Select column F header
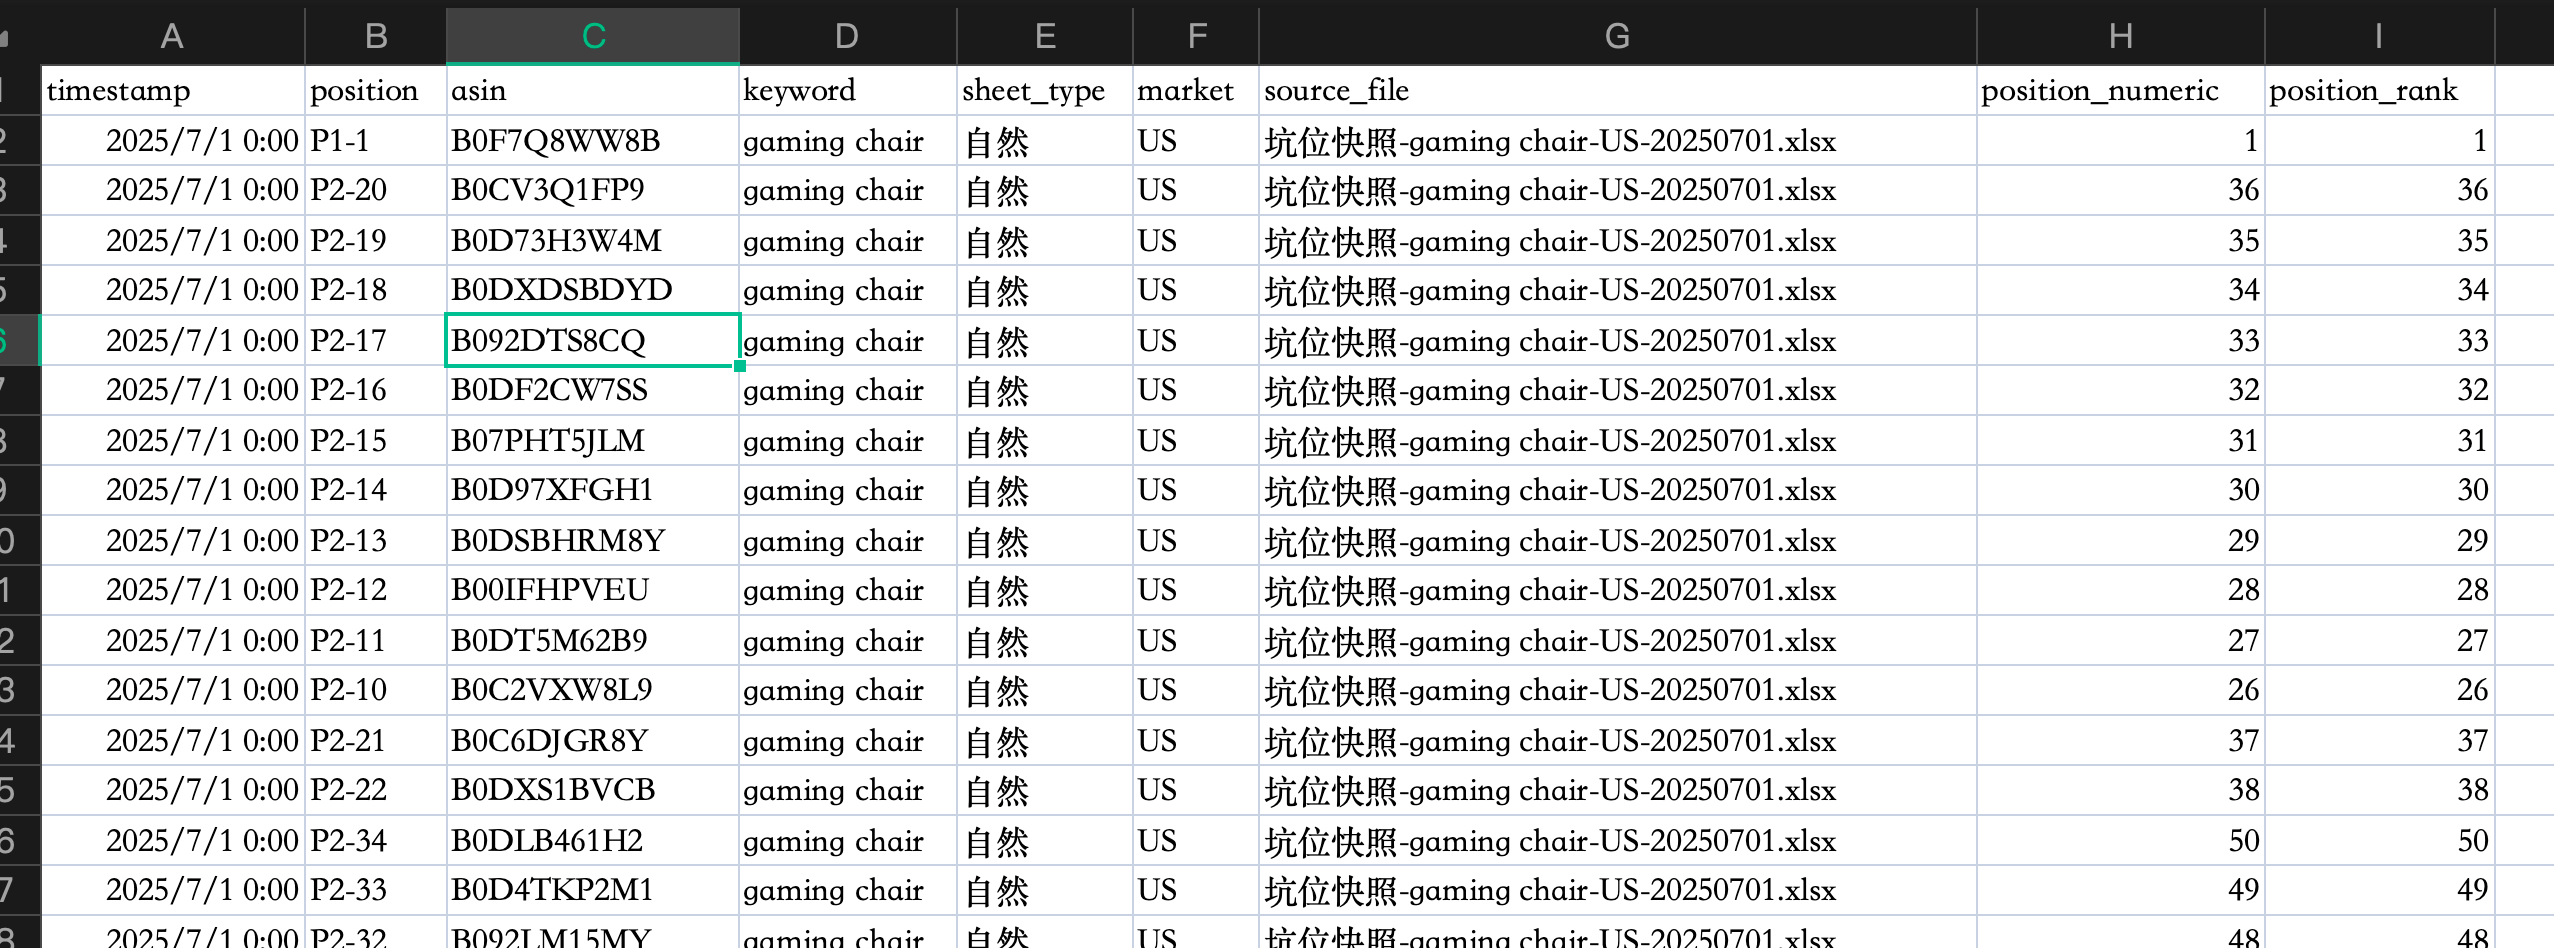 point(1196,36)
